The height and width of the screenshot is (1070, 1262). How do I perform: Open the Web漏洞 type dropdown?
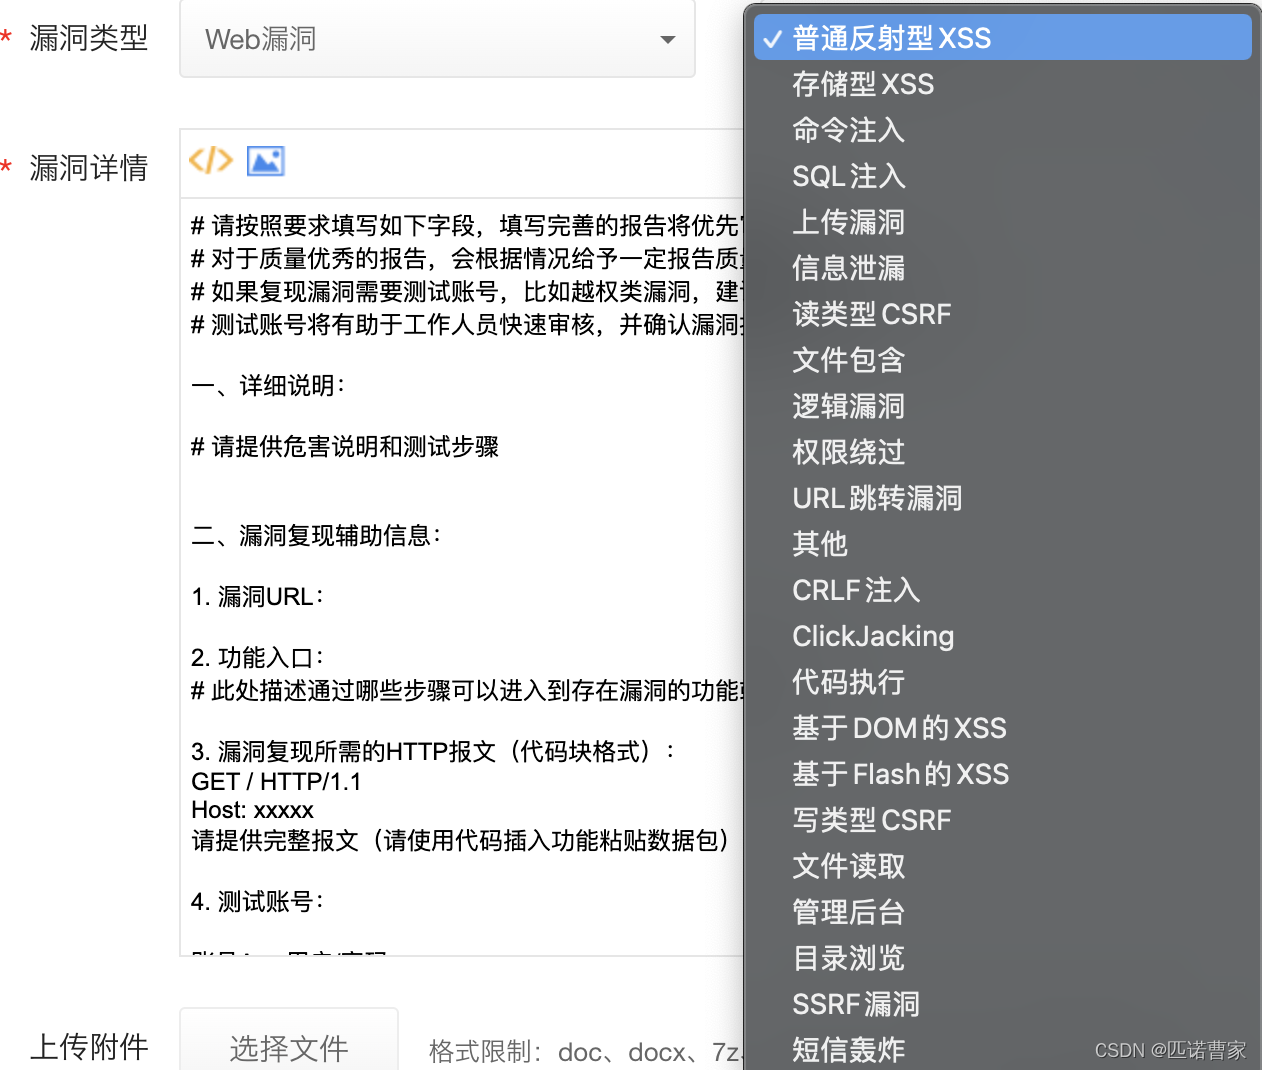[437, 39]
